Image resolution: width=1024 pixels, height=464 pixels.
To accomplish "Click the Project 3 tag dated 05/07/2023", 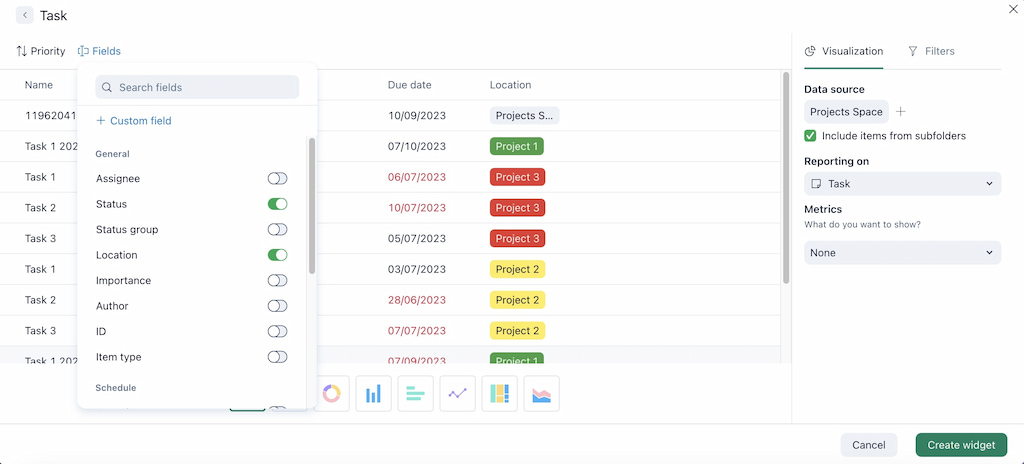I will pos(517,239).
